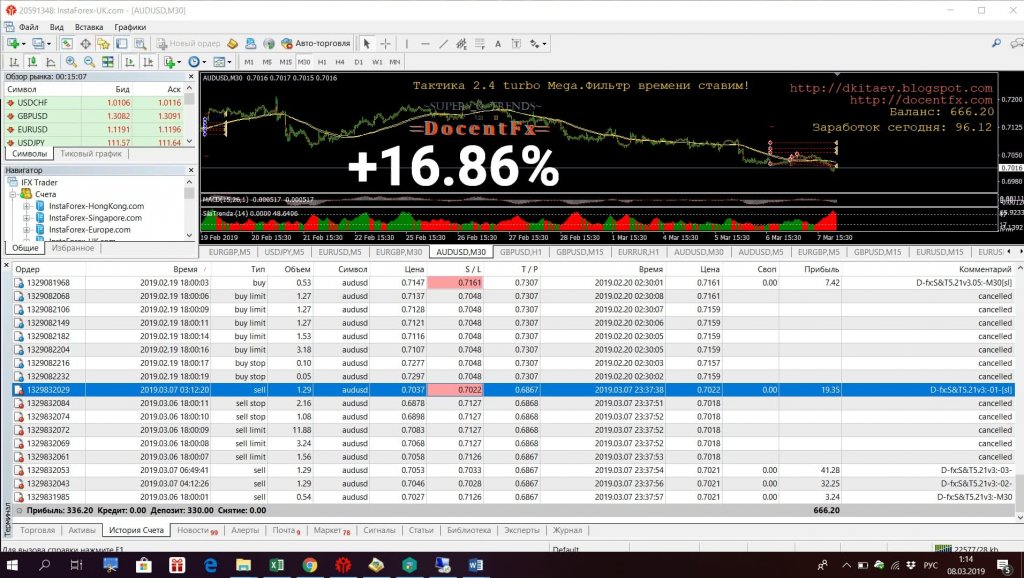This screenshot has width=1024, height=578.
Task: Open the Графики menu
Action: coord(130,27)
